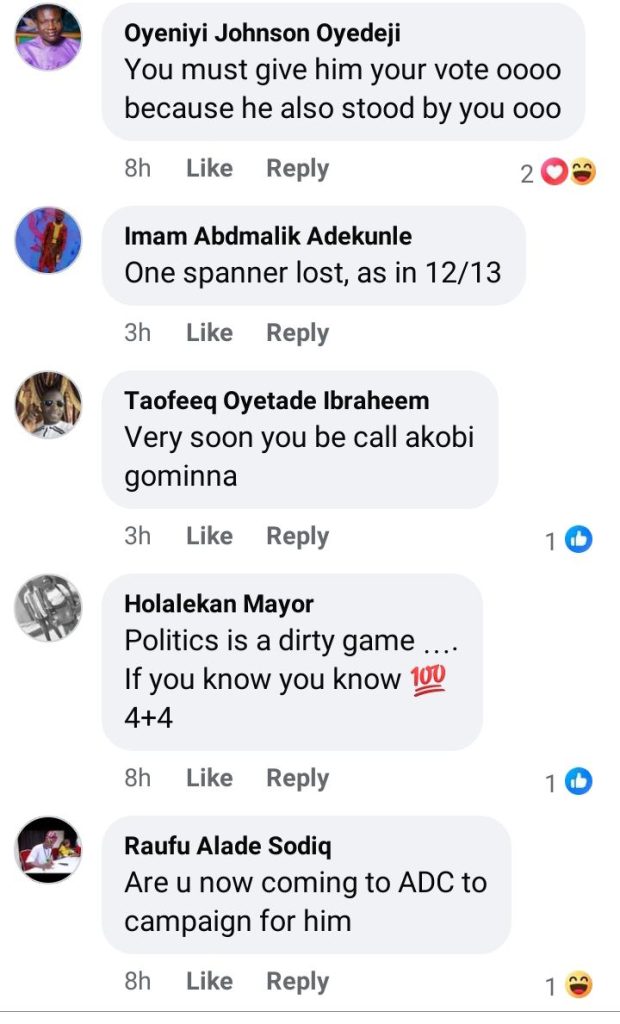Open Holalekan Mayor's profile name link
620x1024 pixels.
pos(219,604)
